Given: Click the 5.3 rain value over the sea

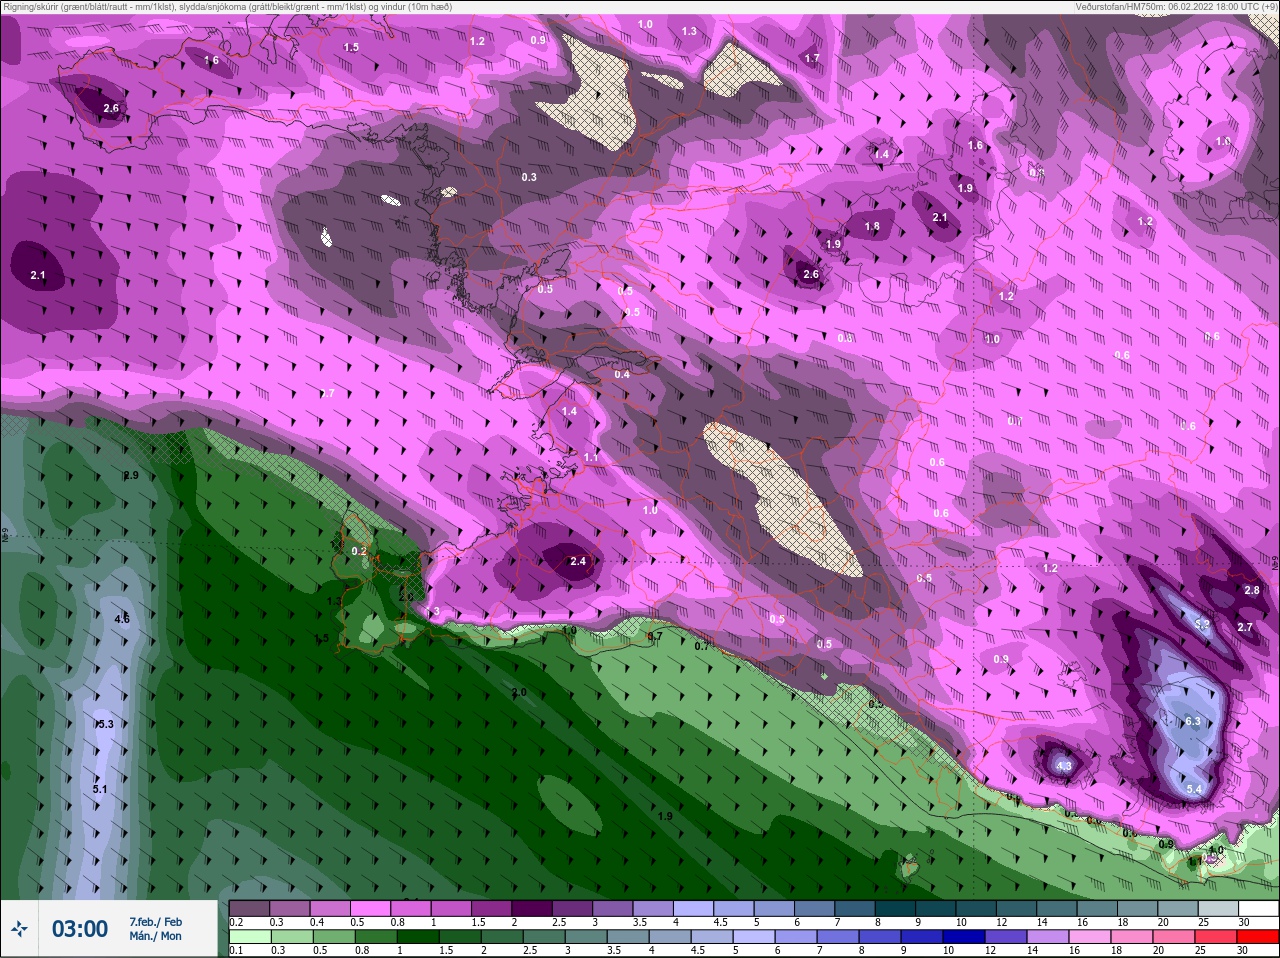Looking at the screenshot, I should tap(106, 724).
